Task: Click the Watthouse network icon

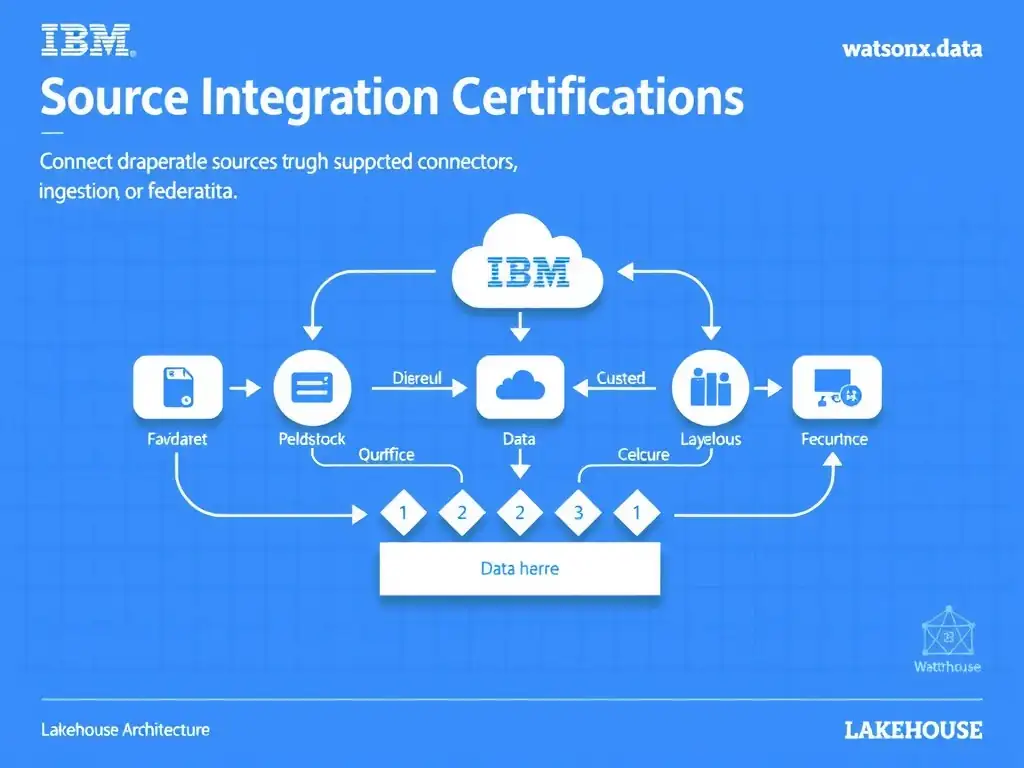Action: (x=948, y=632)
